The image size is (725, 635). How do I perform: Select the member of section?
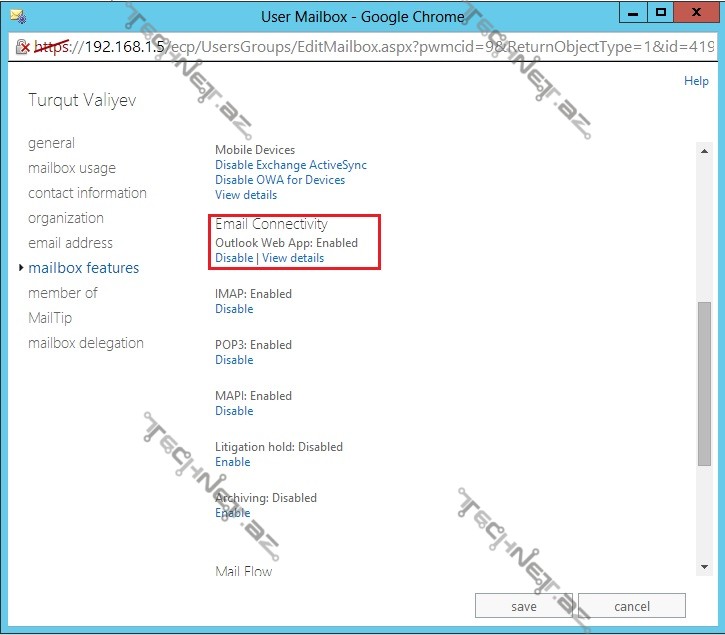coord(63,293)
